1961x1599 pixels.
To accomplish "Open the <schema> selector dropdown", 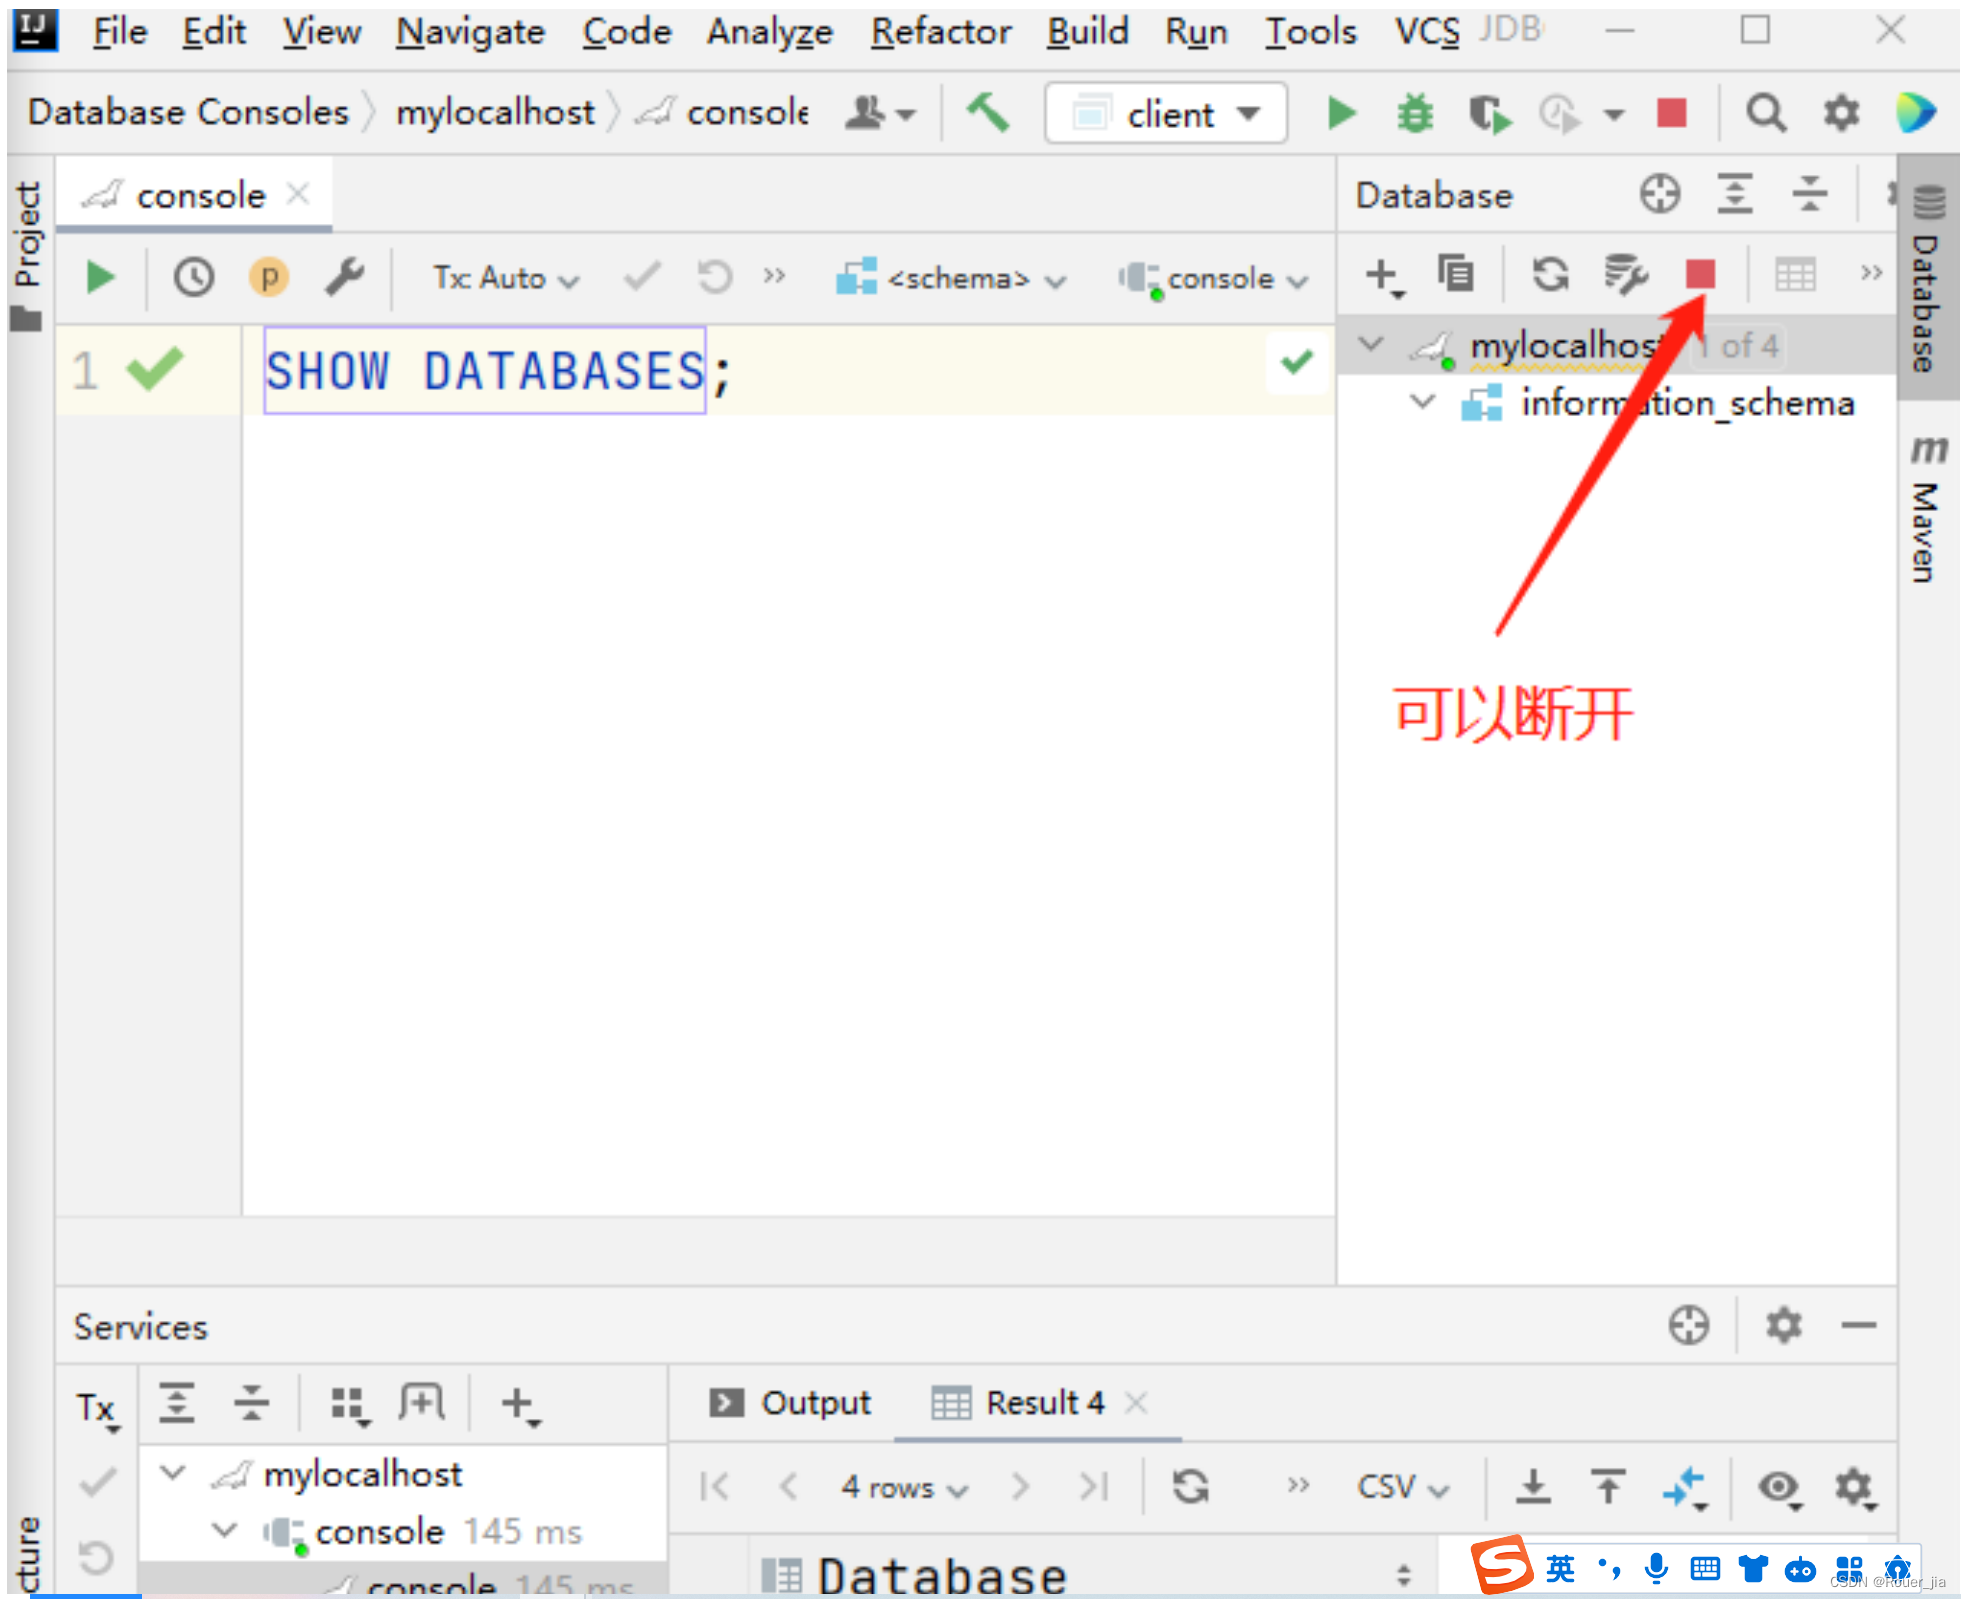I will (x=951, y=277).
